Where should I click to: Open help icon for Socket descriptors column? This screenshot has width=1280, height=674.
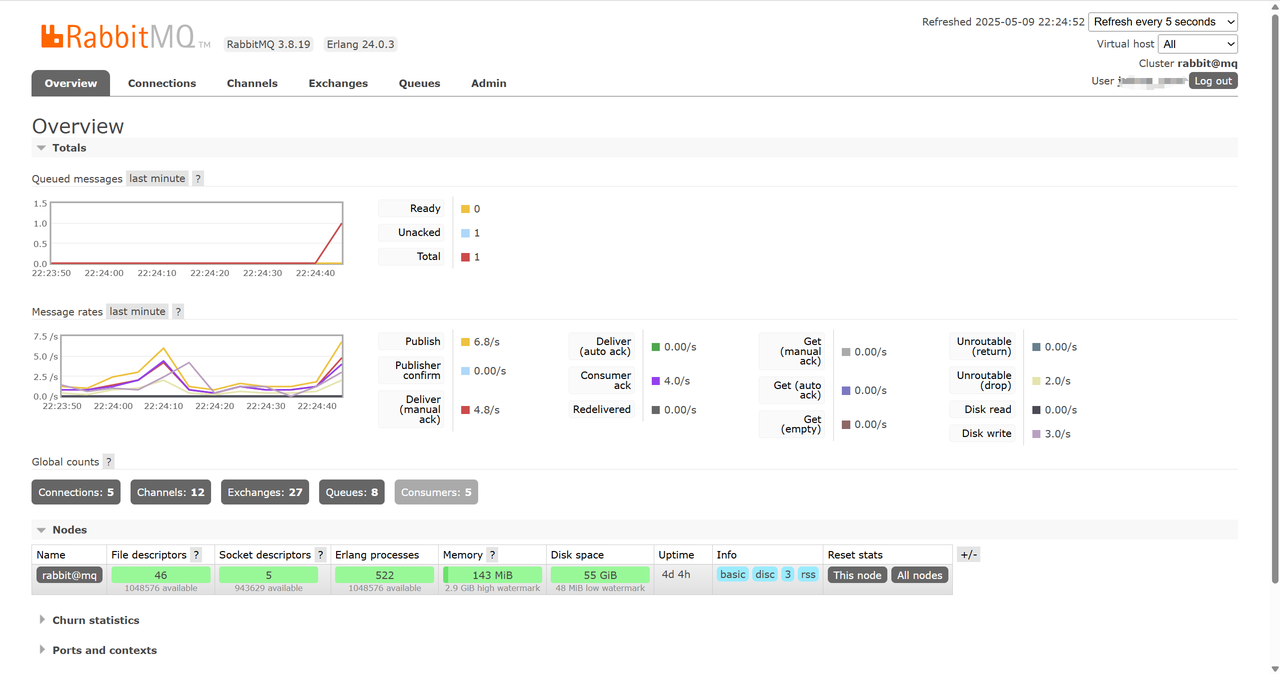point(321,554)
